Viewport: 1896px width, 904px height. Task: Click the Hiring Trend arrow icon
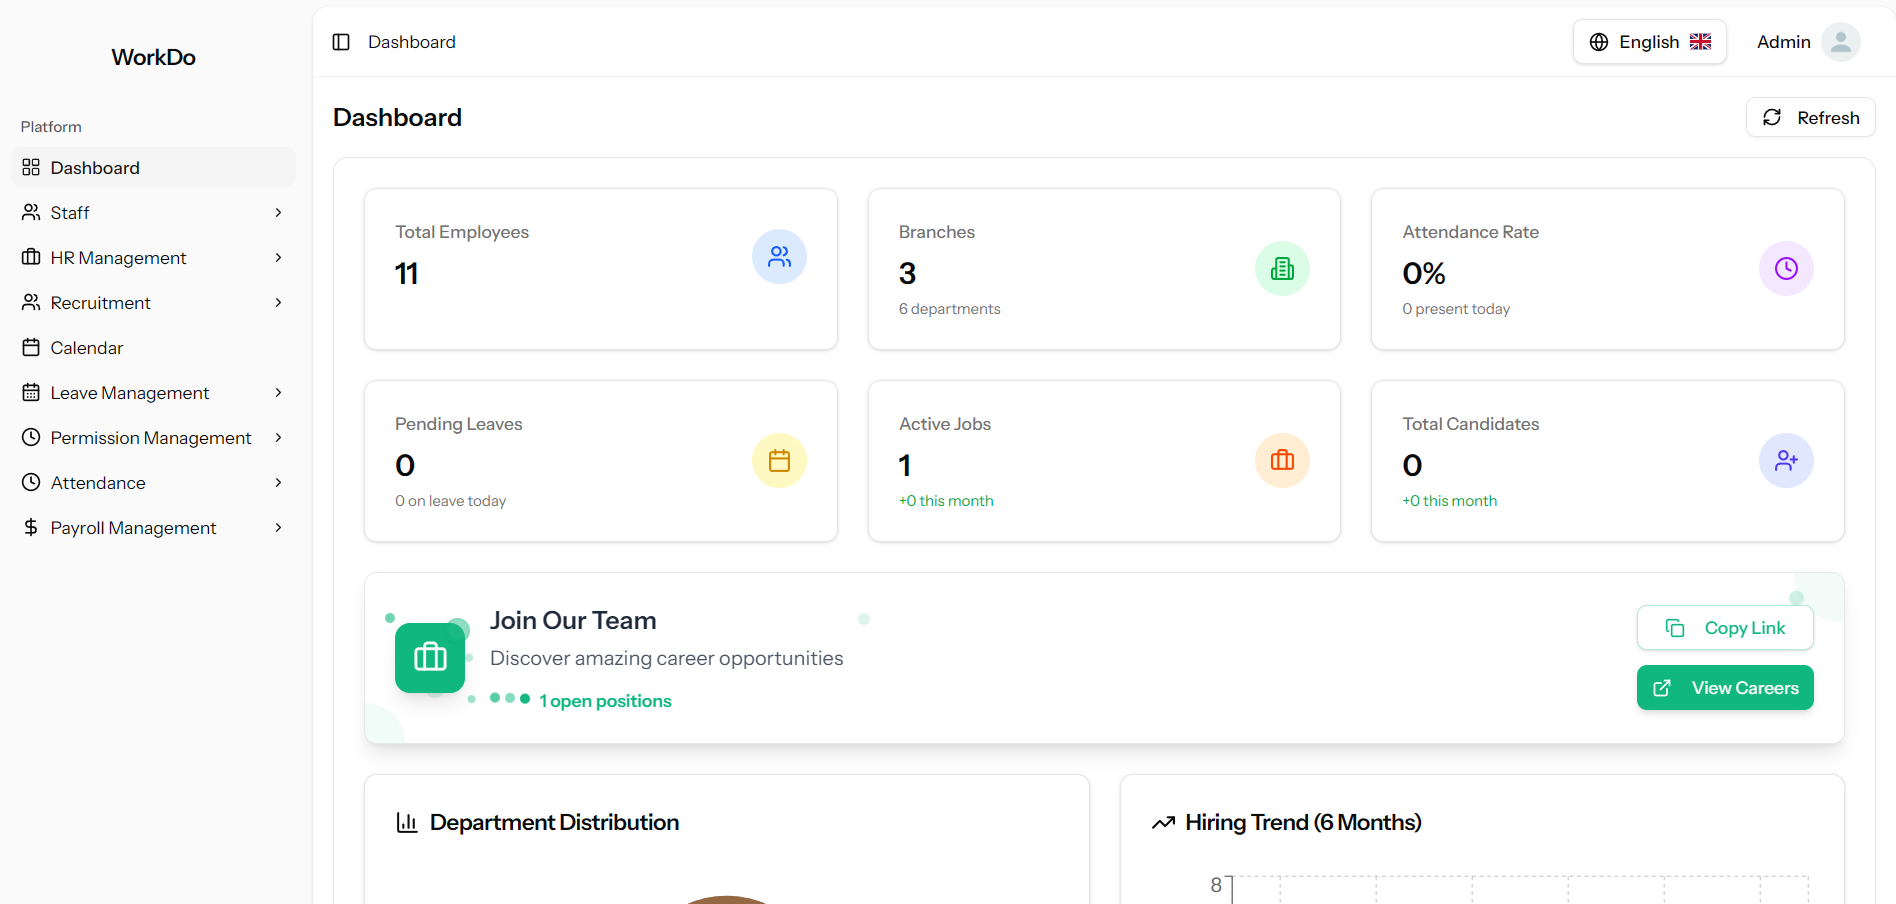[1163, 822]
